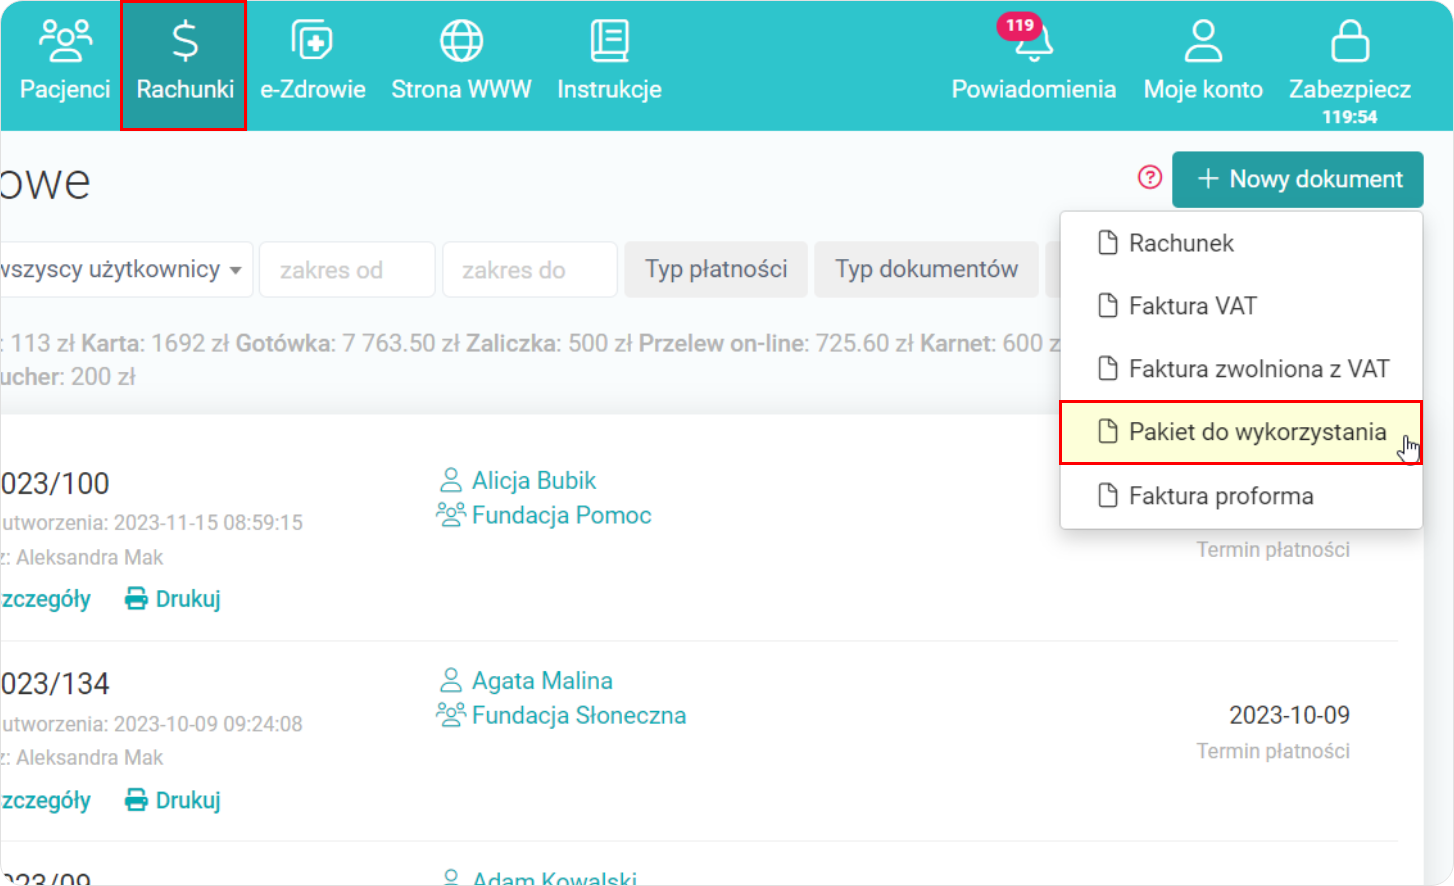The width and height of the screenshot is (1454, 886).
Task: Open Fundacja Pomoc link
Action: tap(561, 515)
